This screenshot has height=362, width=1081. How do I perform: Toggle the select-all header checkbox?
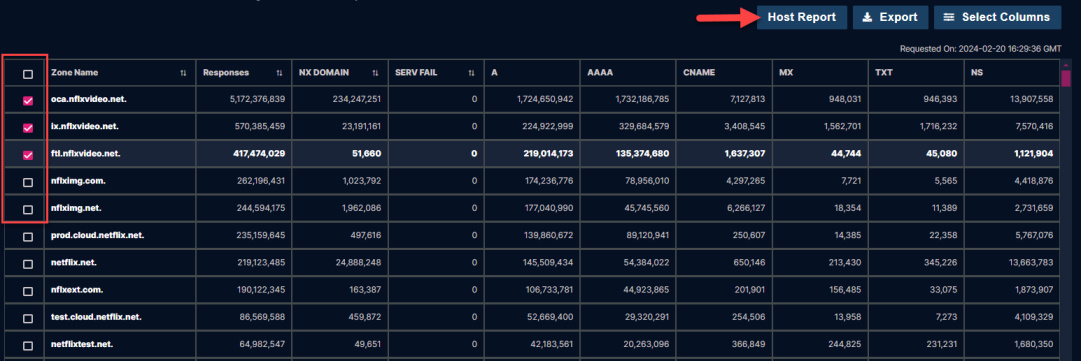[x=28, y=74]
